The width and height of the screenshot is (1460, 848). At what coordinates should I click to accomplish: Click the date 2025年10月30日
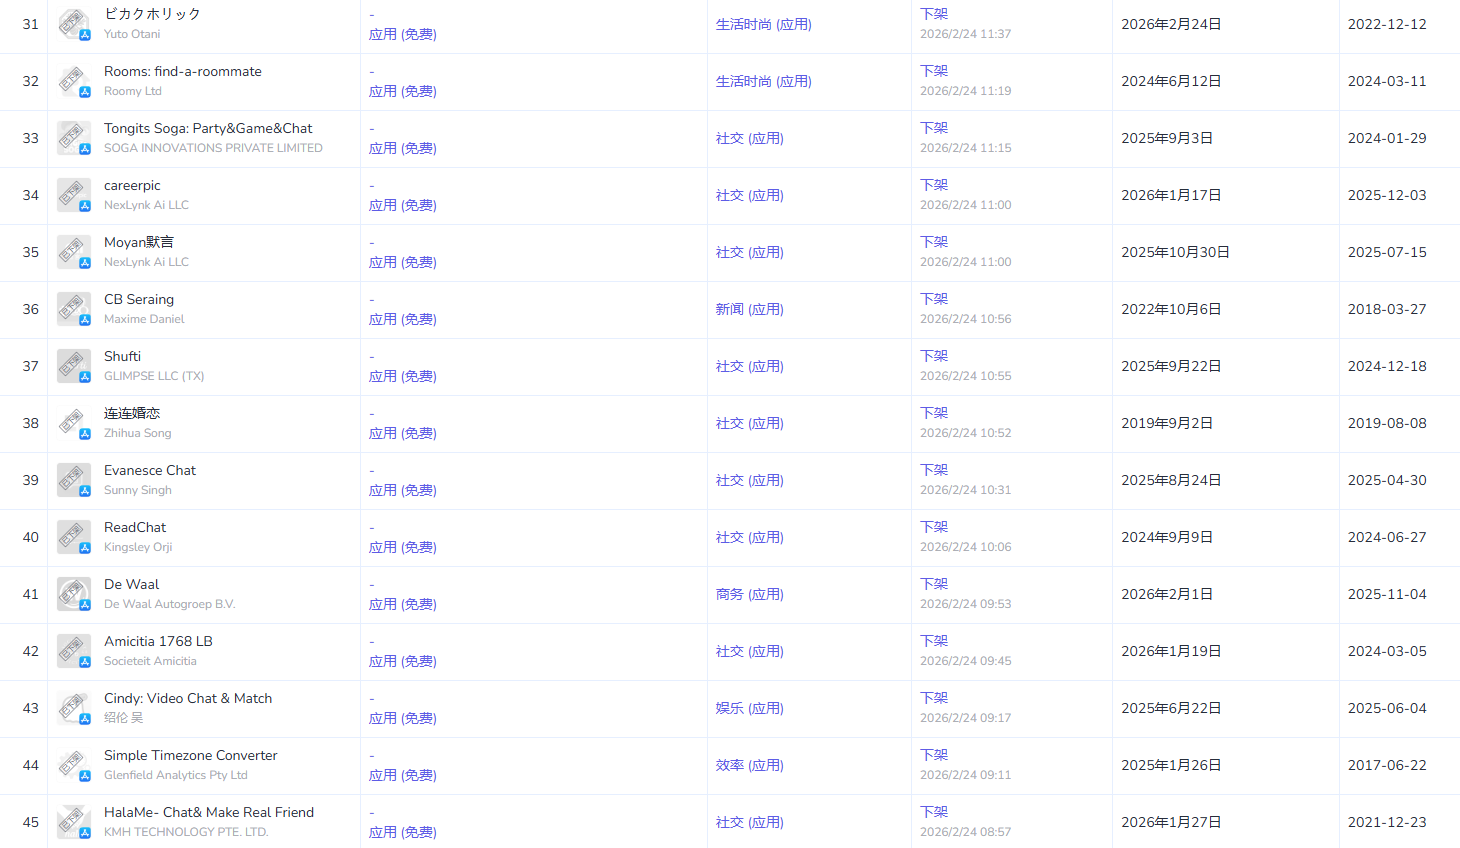tap(1175, 252)
